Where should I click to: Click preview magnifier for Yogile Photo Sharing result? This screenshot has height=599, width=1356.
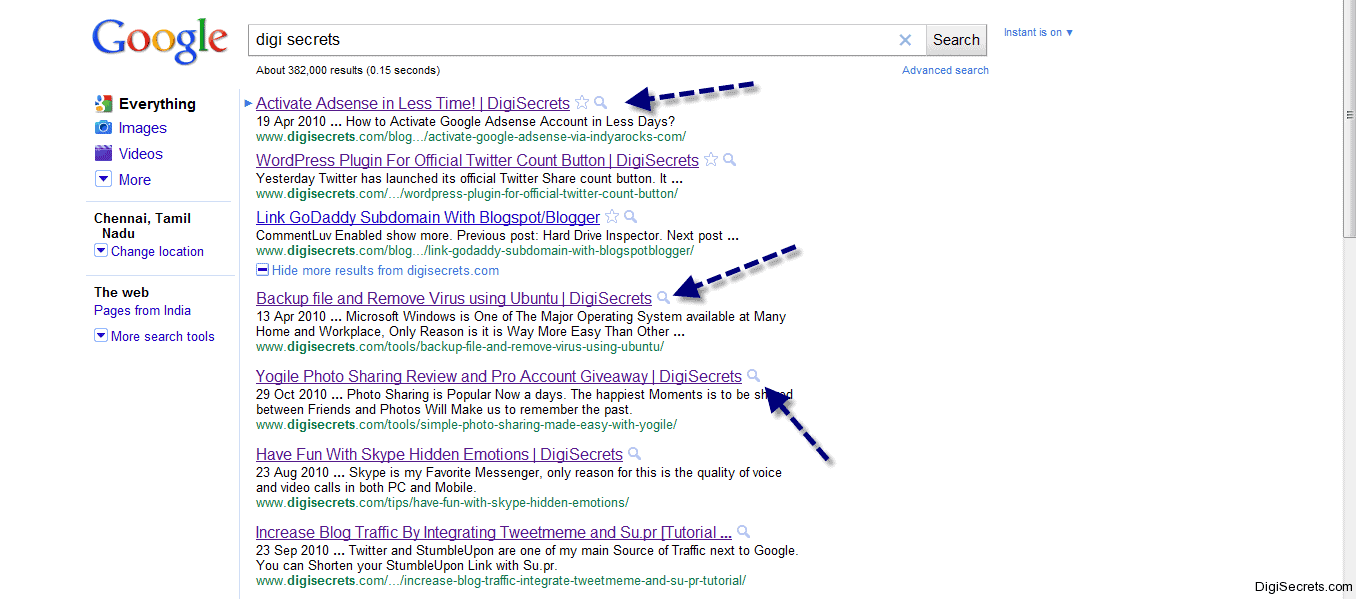click(754, 376)
